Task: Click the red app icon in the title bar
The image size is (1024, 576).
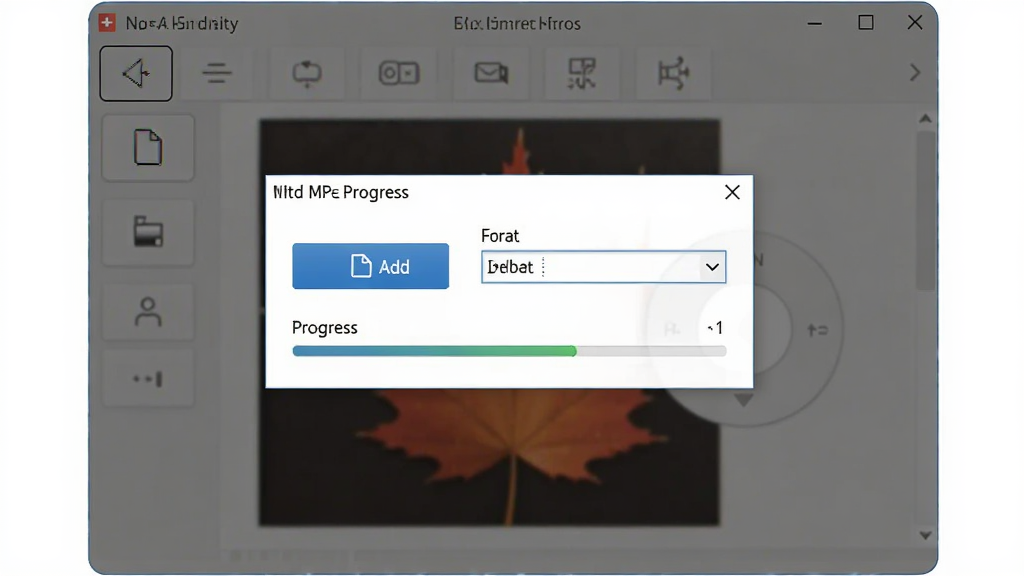Action: 107,23
